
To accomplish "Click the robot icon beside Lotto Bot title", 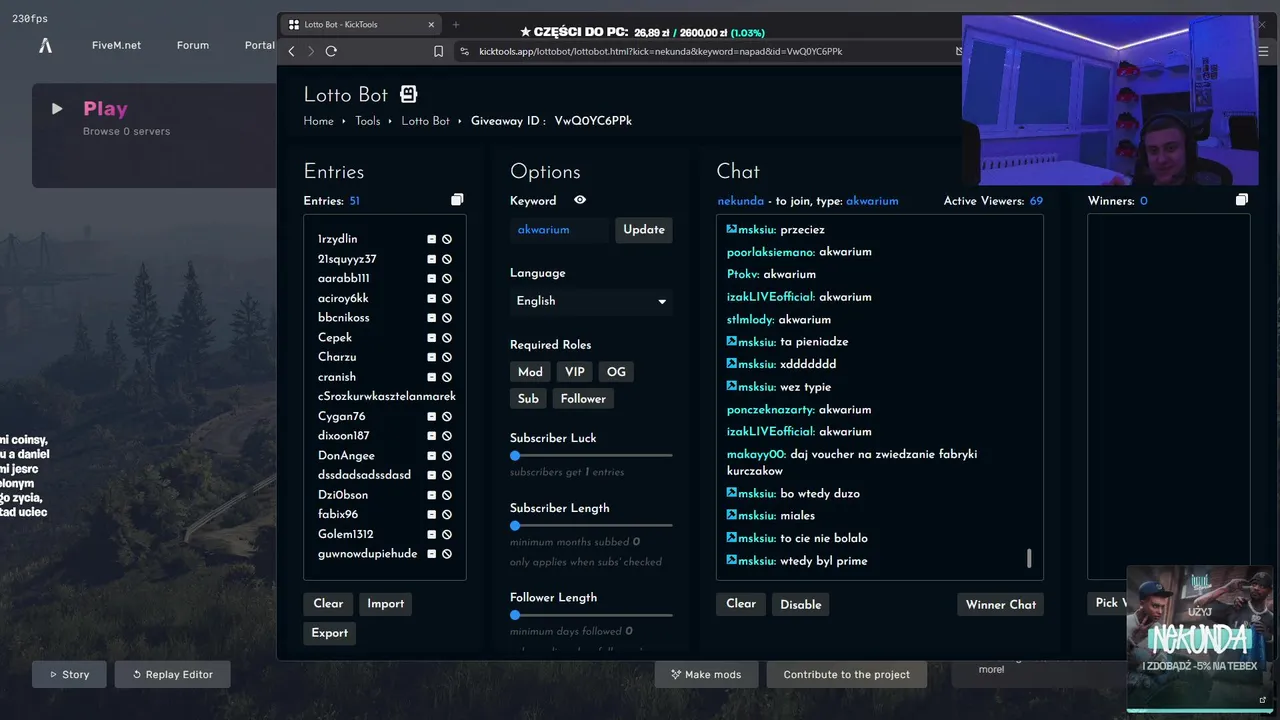I will (x=408, y=94).
